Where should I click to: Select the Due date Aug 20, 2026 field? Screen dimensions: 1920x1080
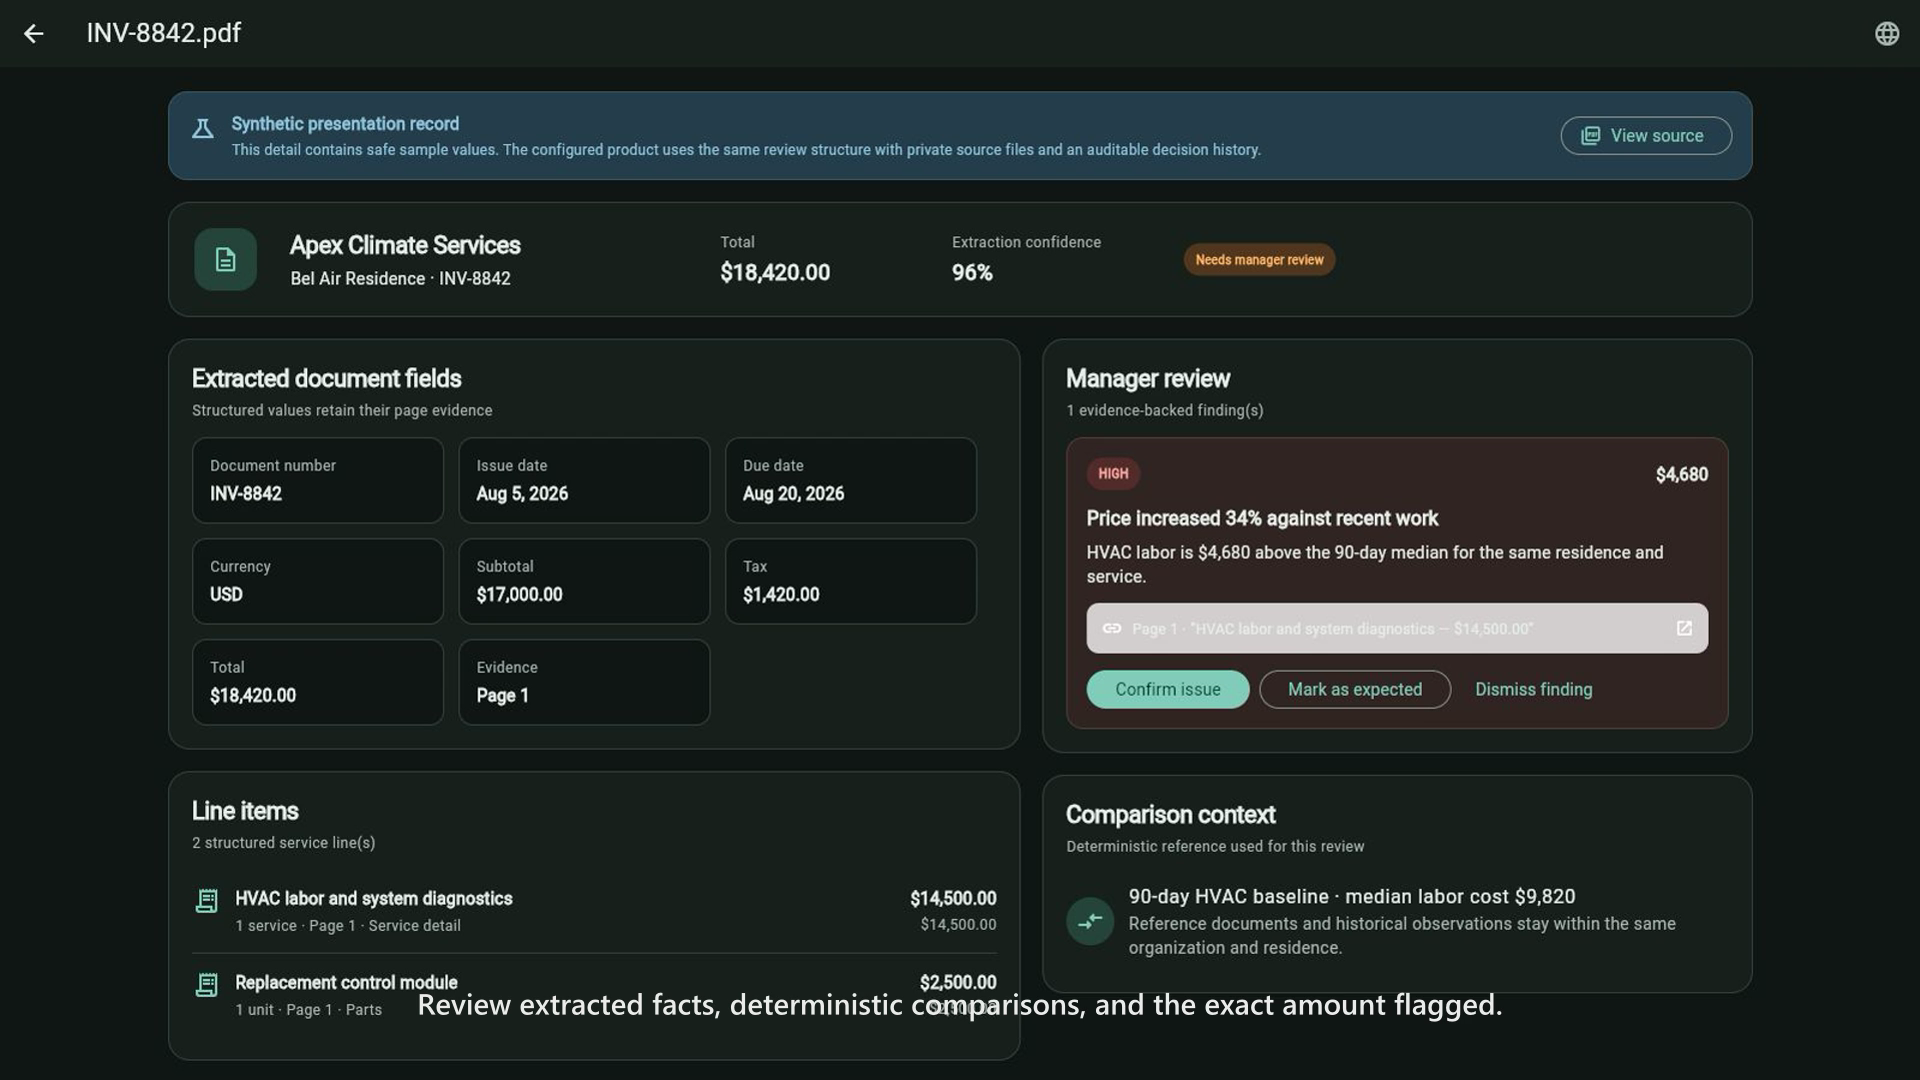coord(850,480)
